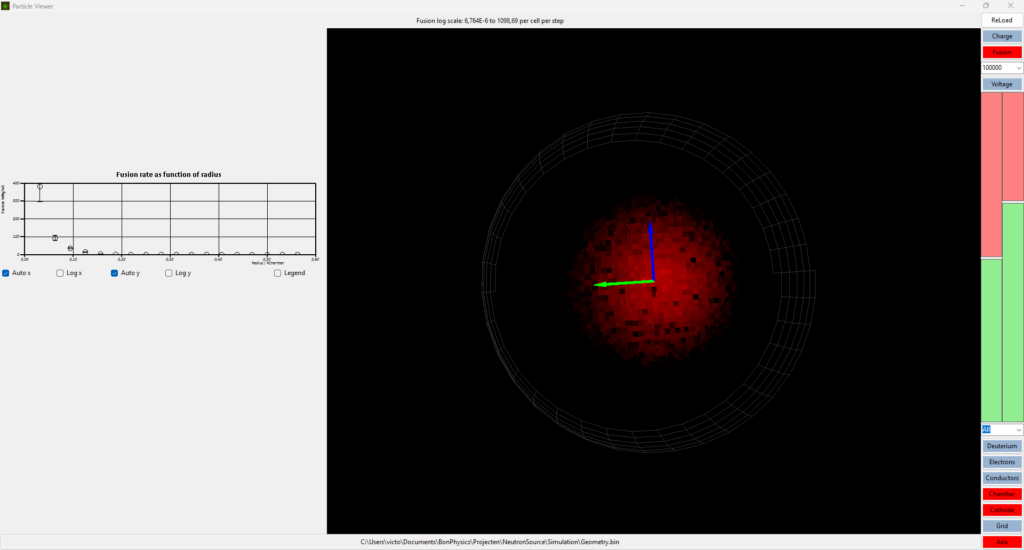Click the Particle Viewer app icon
Image resolution: width=1024 pixels, height=550 pixels.
click(x=6, y=5)
